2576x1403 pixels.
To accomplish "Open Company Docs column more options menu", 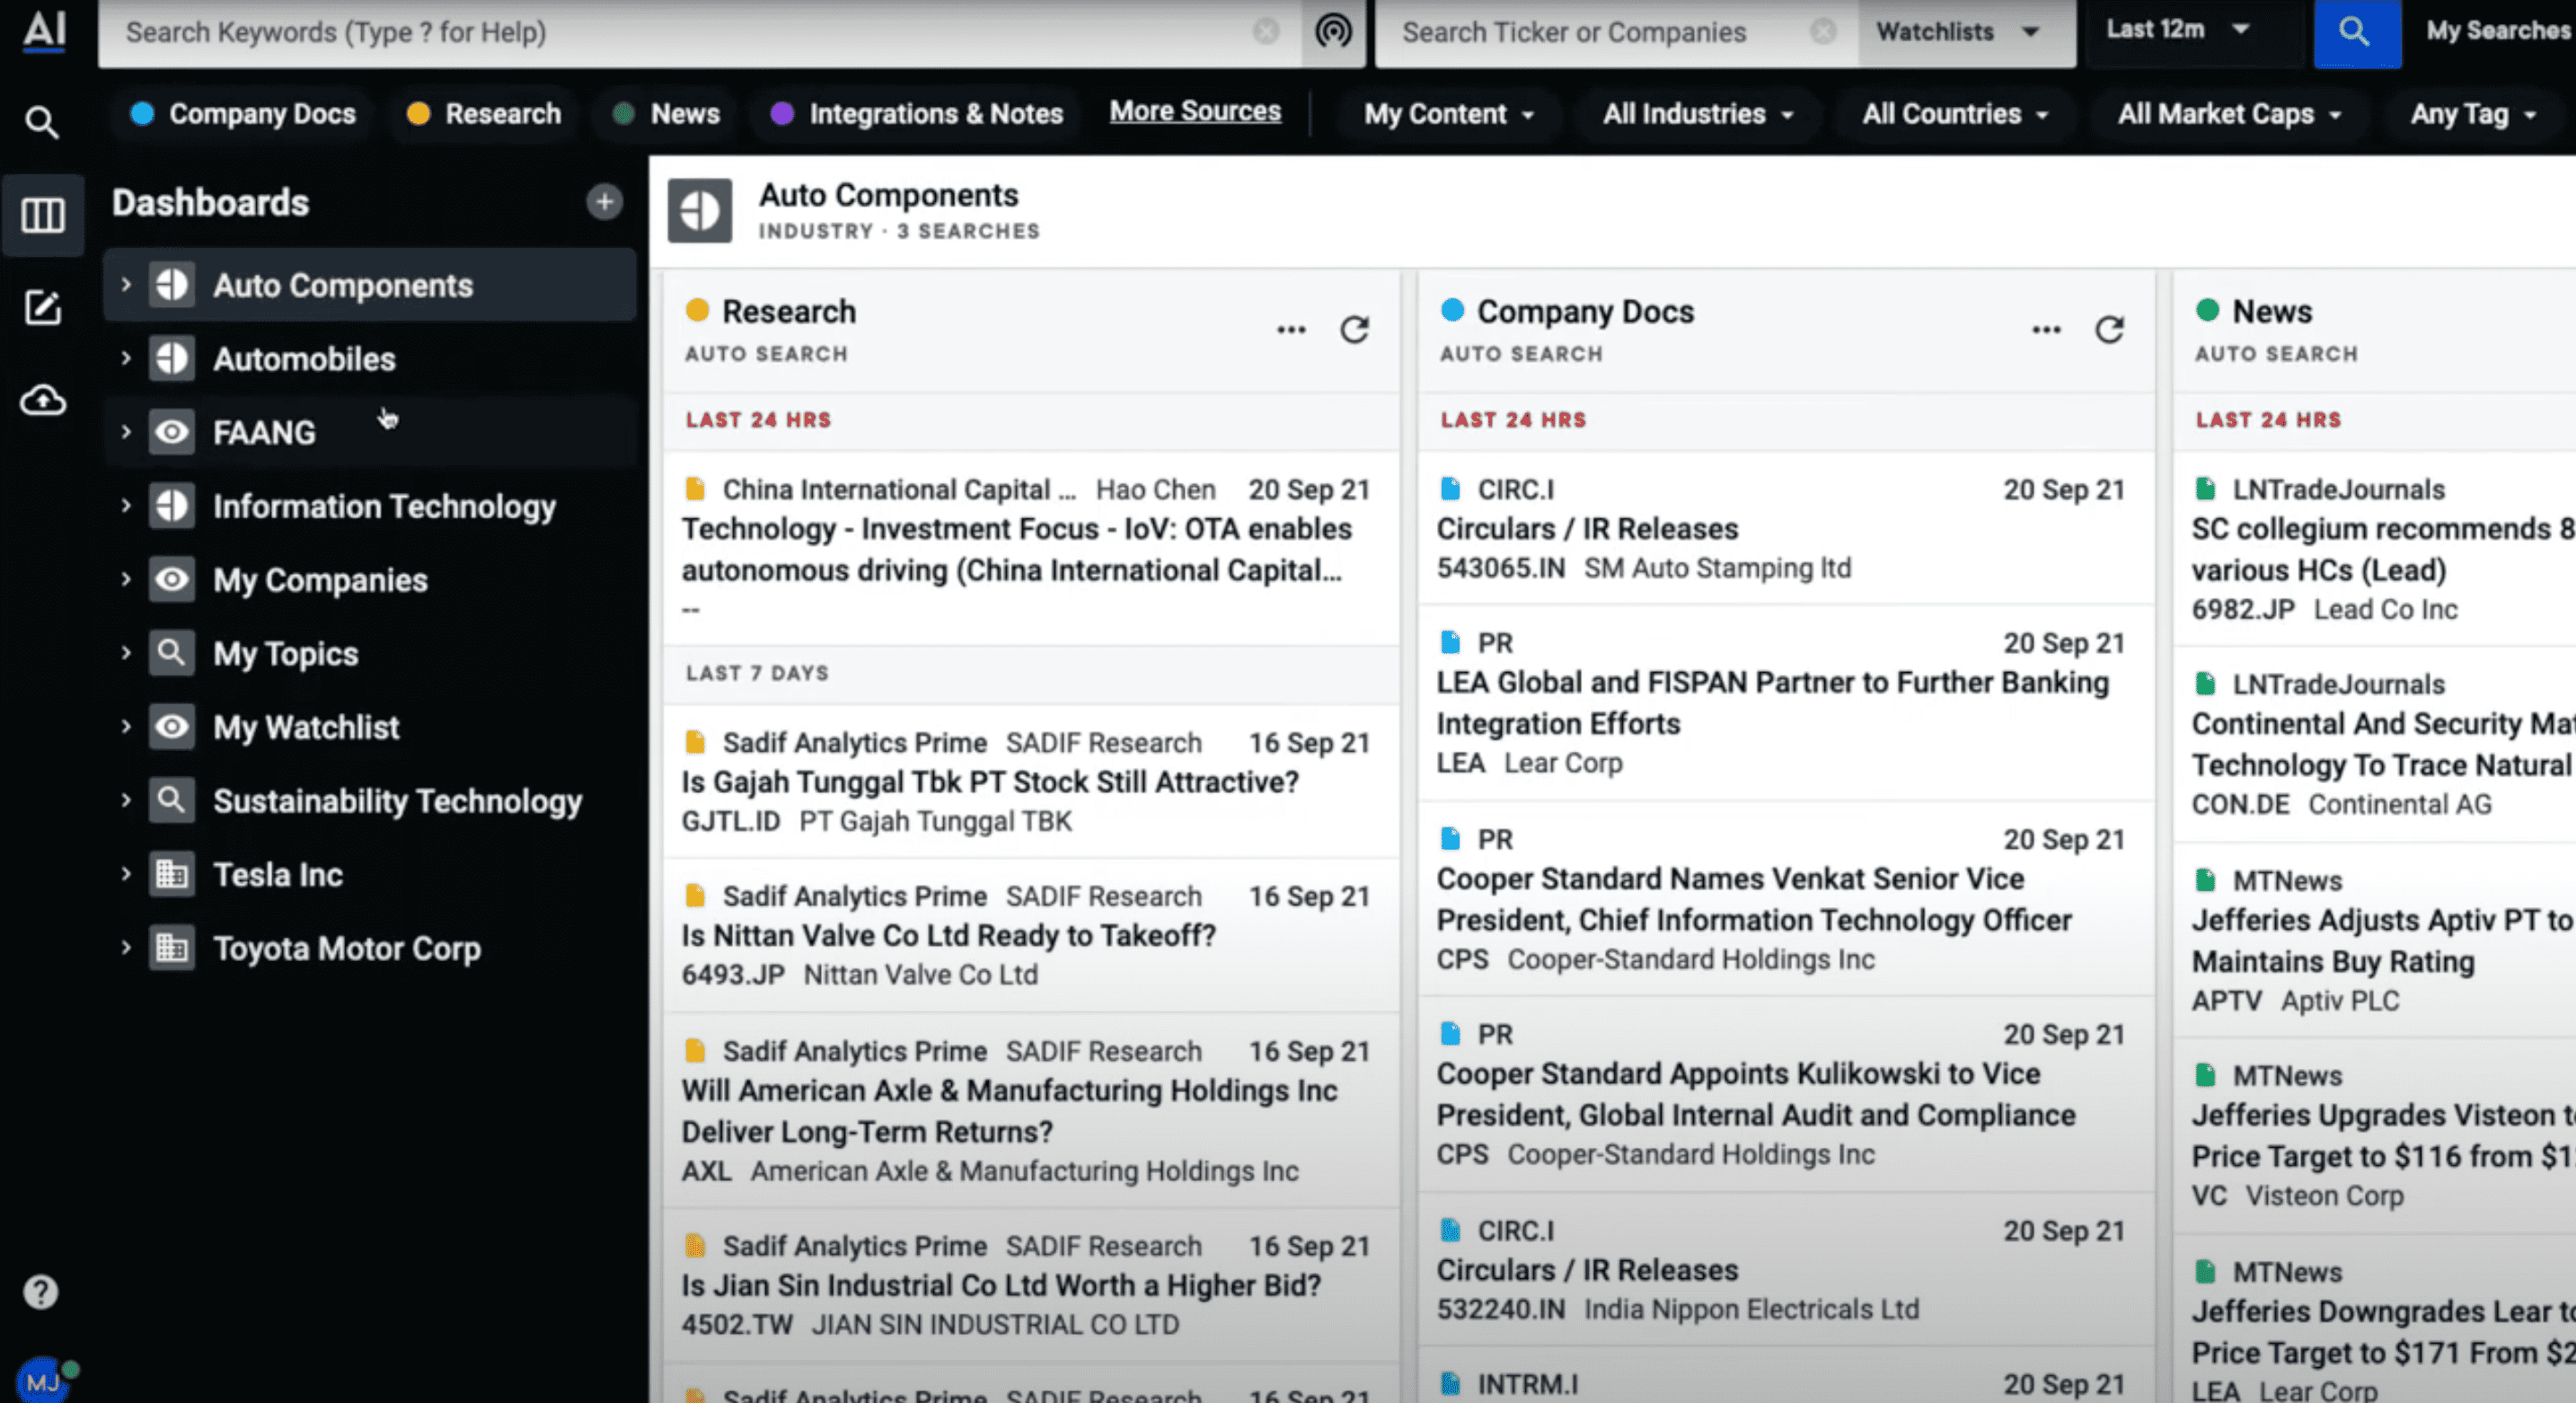I will [2046, 330].
